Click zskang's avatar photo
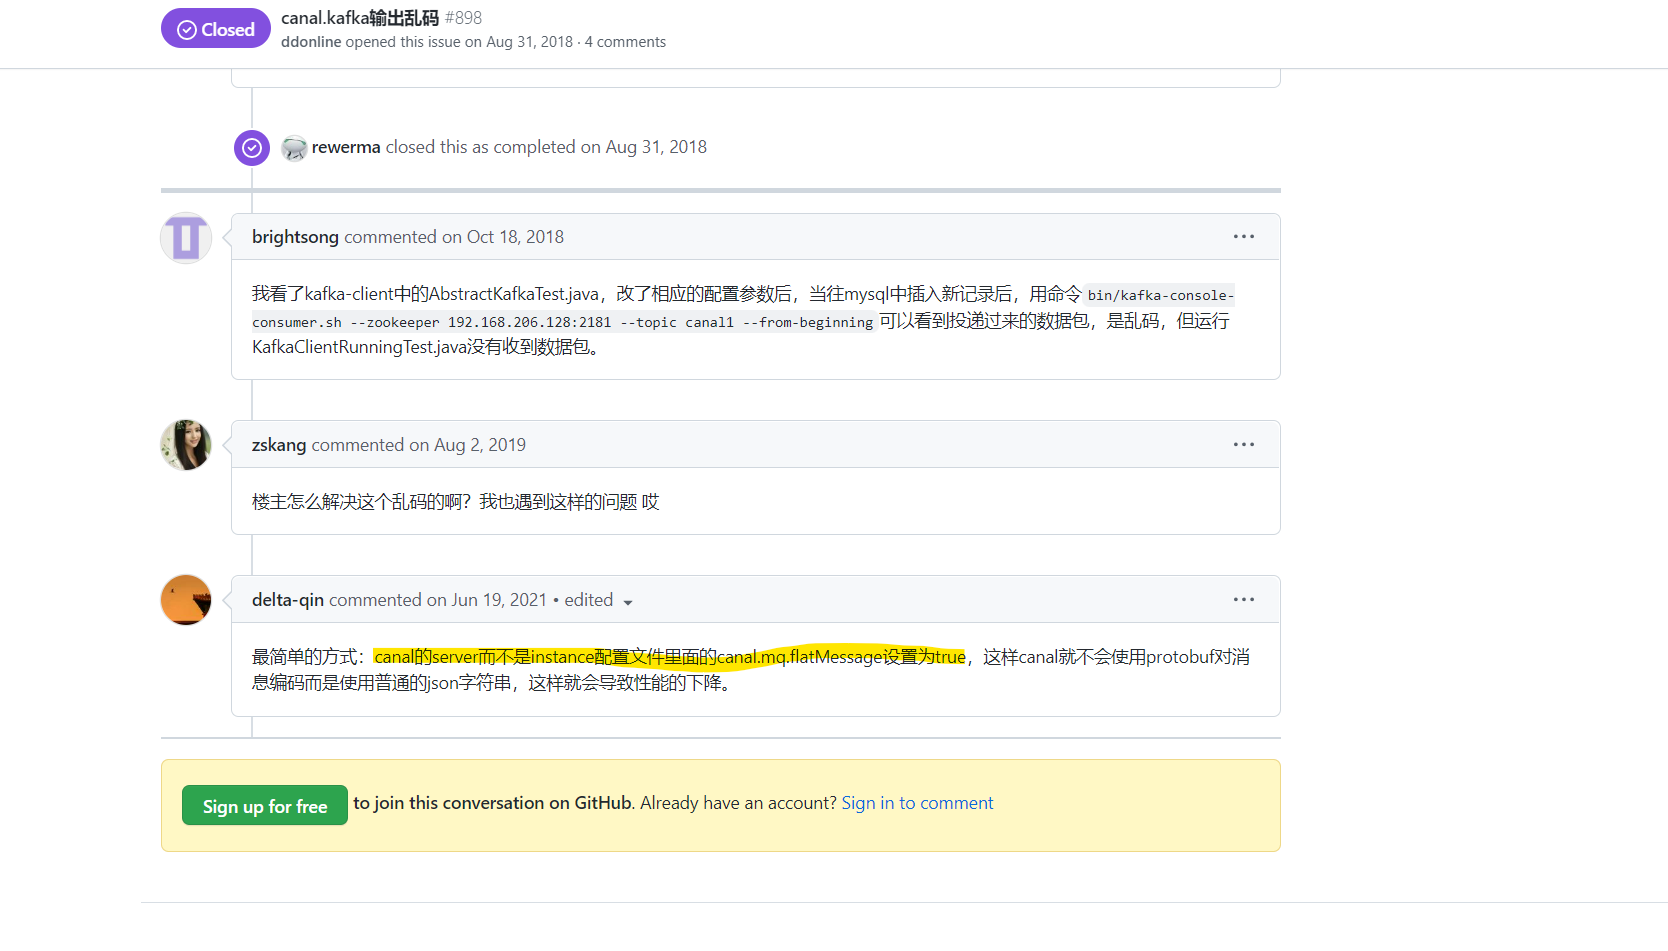This screenshot has height=951, width=1668. [186, 445]
